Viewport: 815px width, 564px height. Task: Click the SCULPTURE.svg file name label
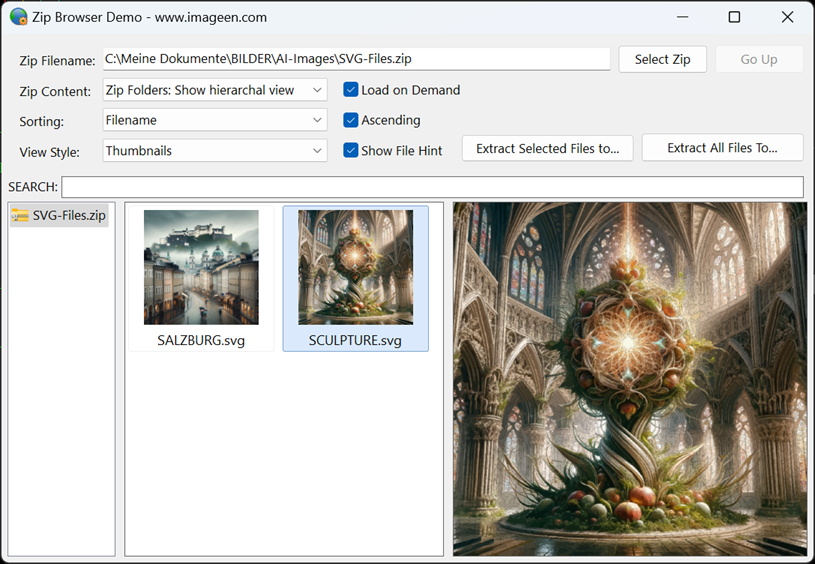pos(356,340)
